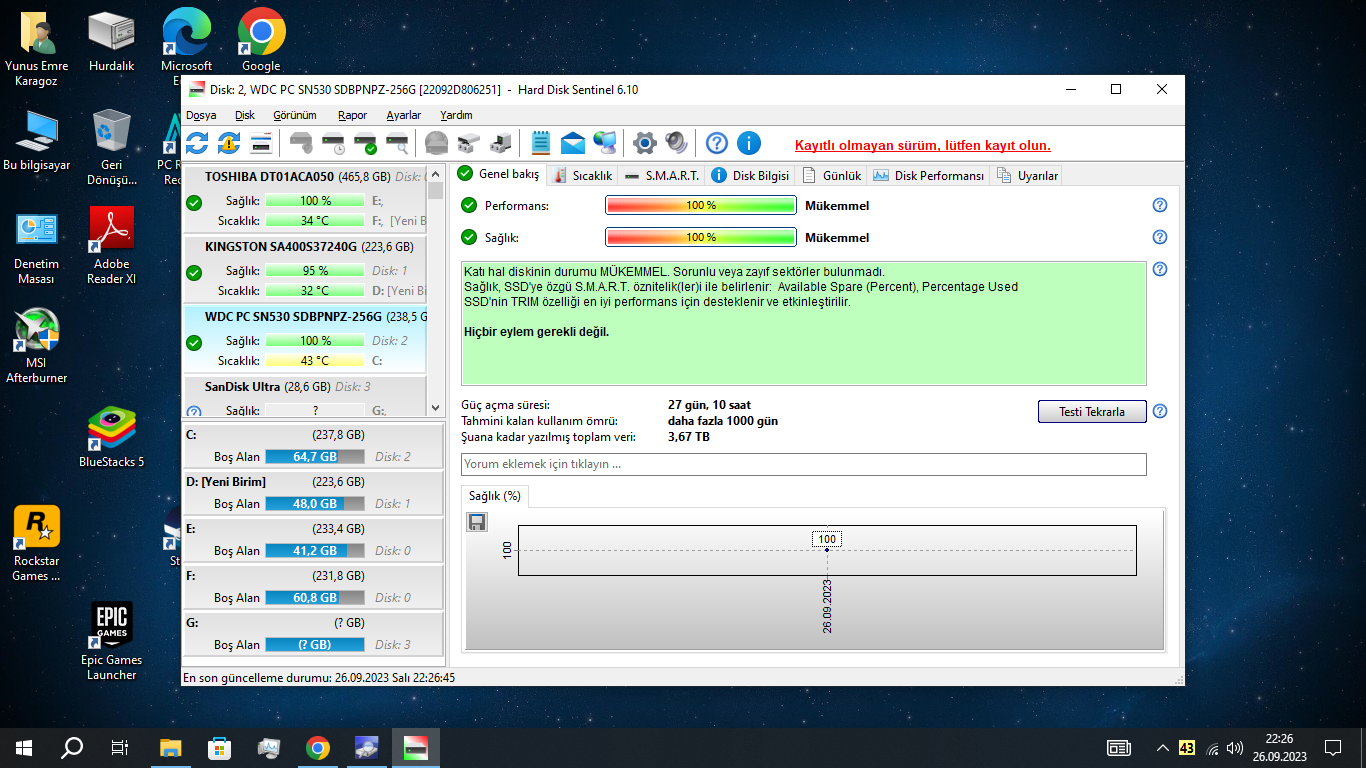Select Epic Games Launcher desktop icon
The height and width of the screenshot is (768, 1366).
coord(112,641)
